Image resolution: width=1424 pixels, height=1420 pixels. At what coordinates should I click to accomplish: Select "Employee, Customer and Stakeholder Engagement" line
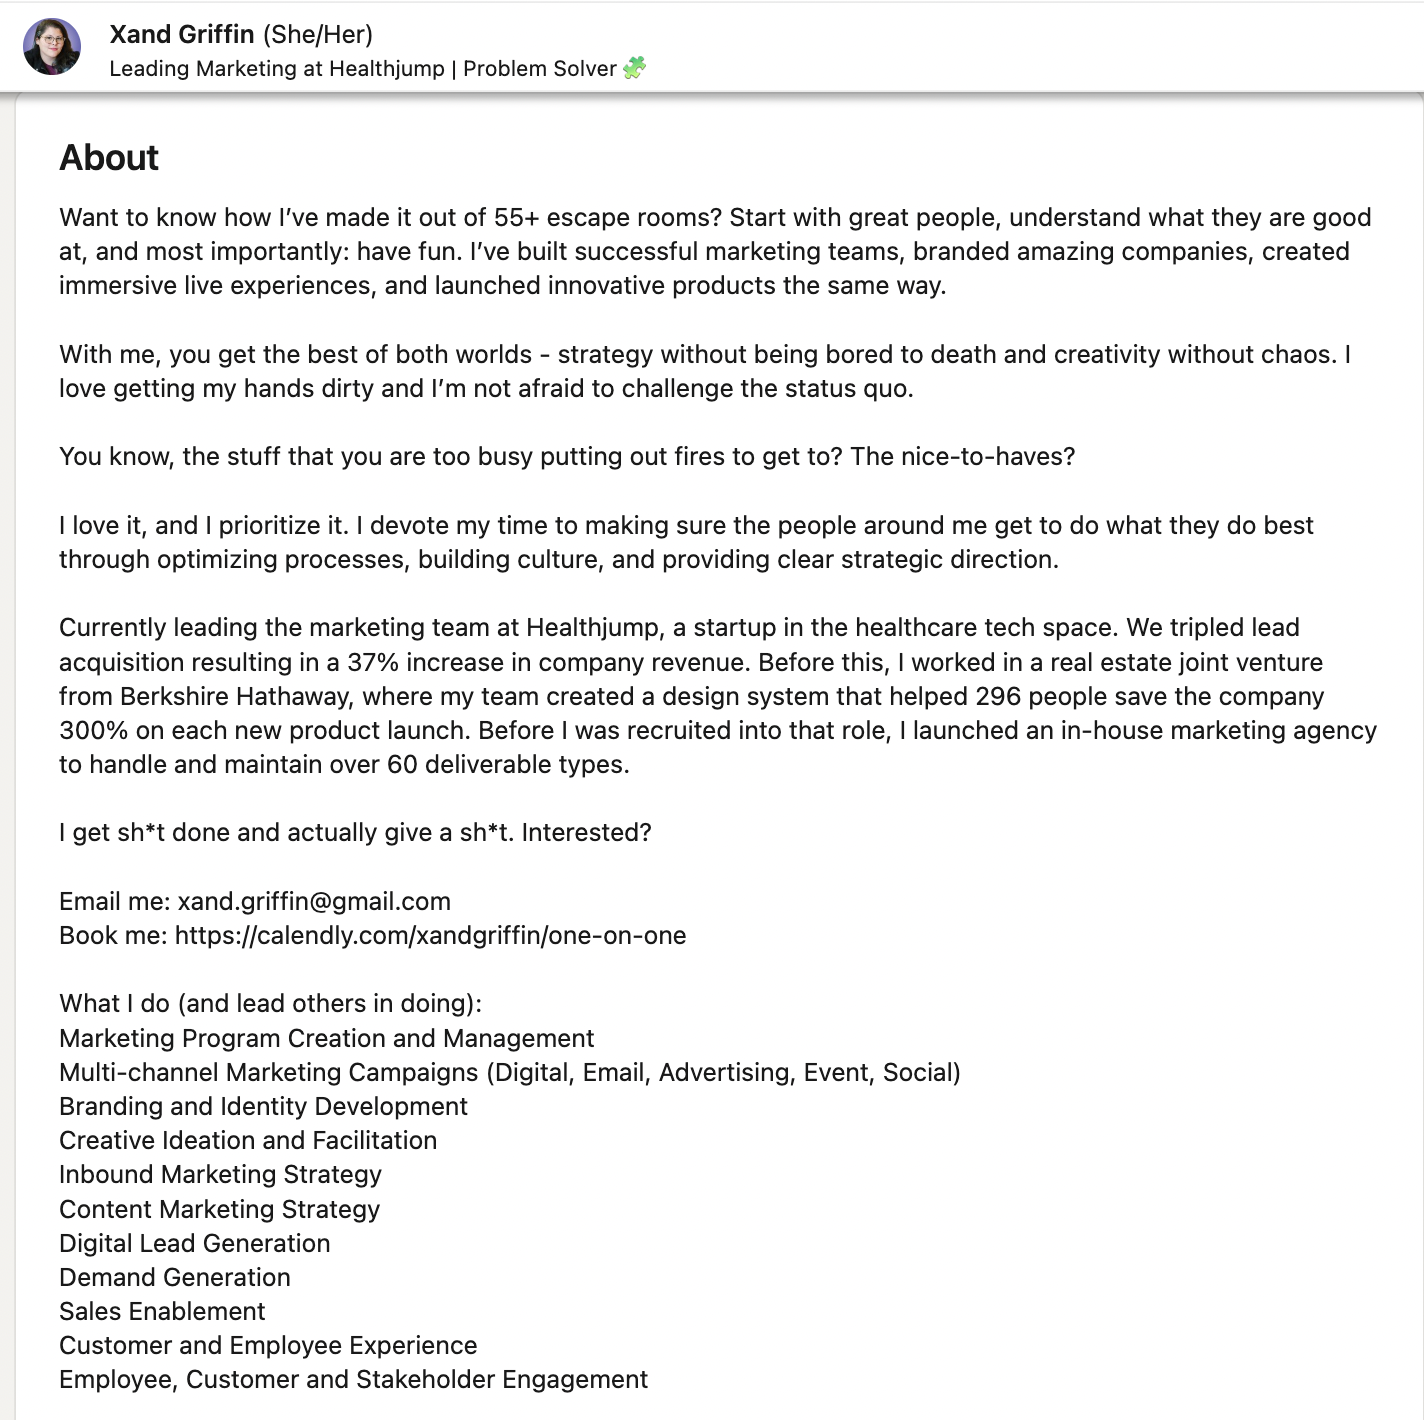click(353, 1379)
